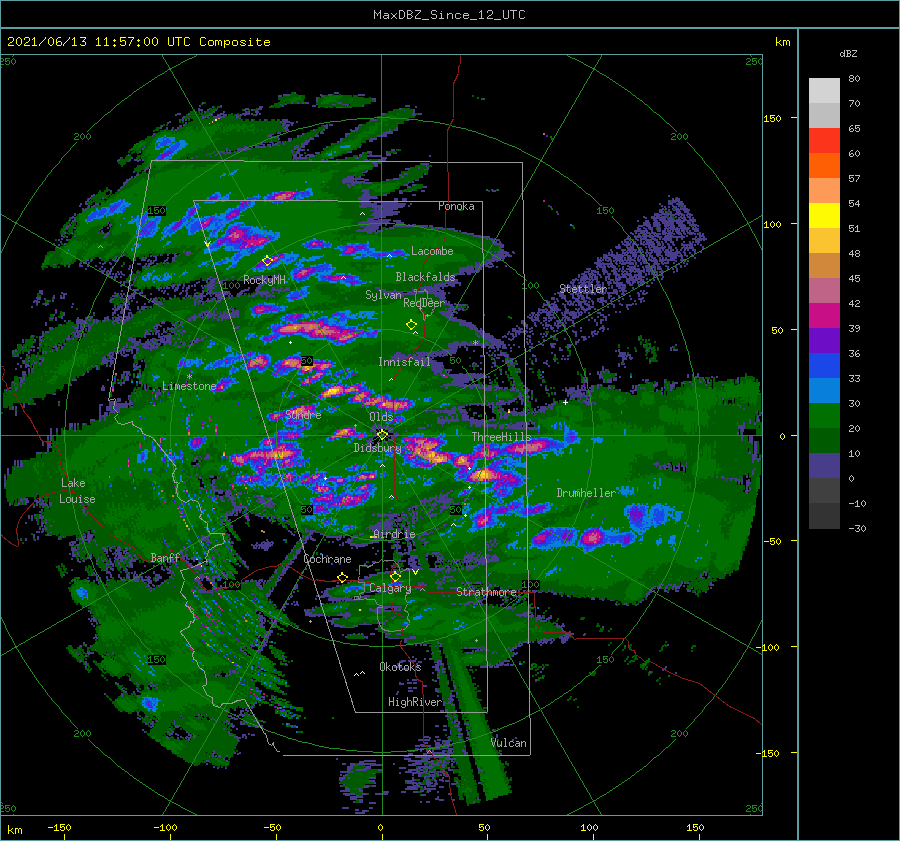Click the white plus marker north of Drumheller

[565, 402]
